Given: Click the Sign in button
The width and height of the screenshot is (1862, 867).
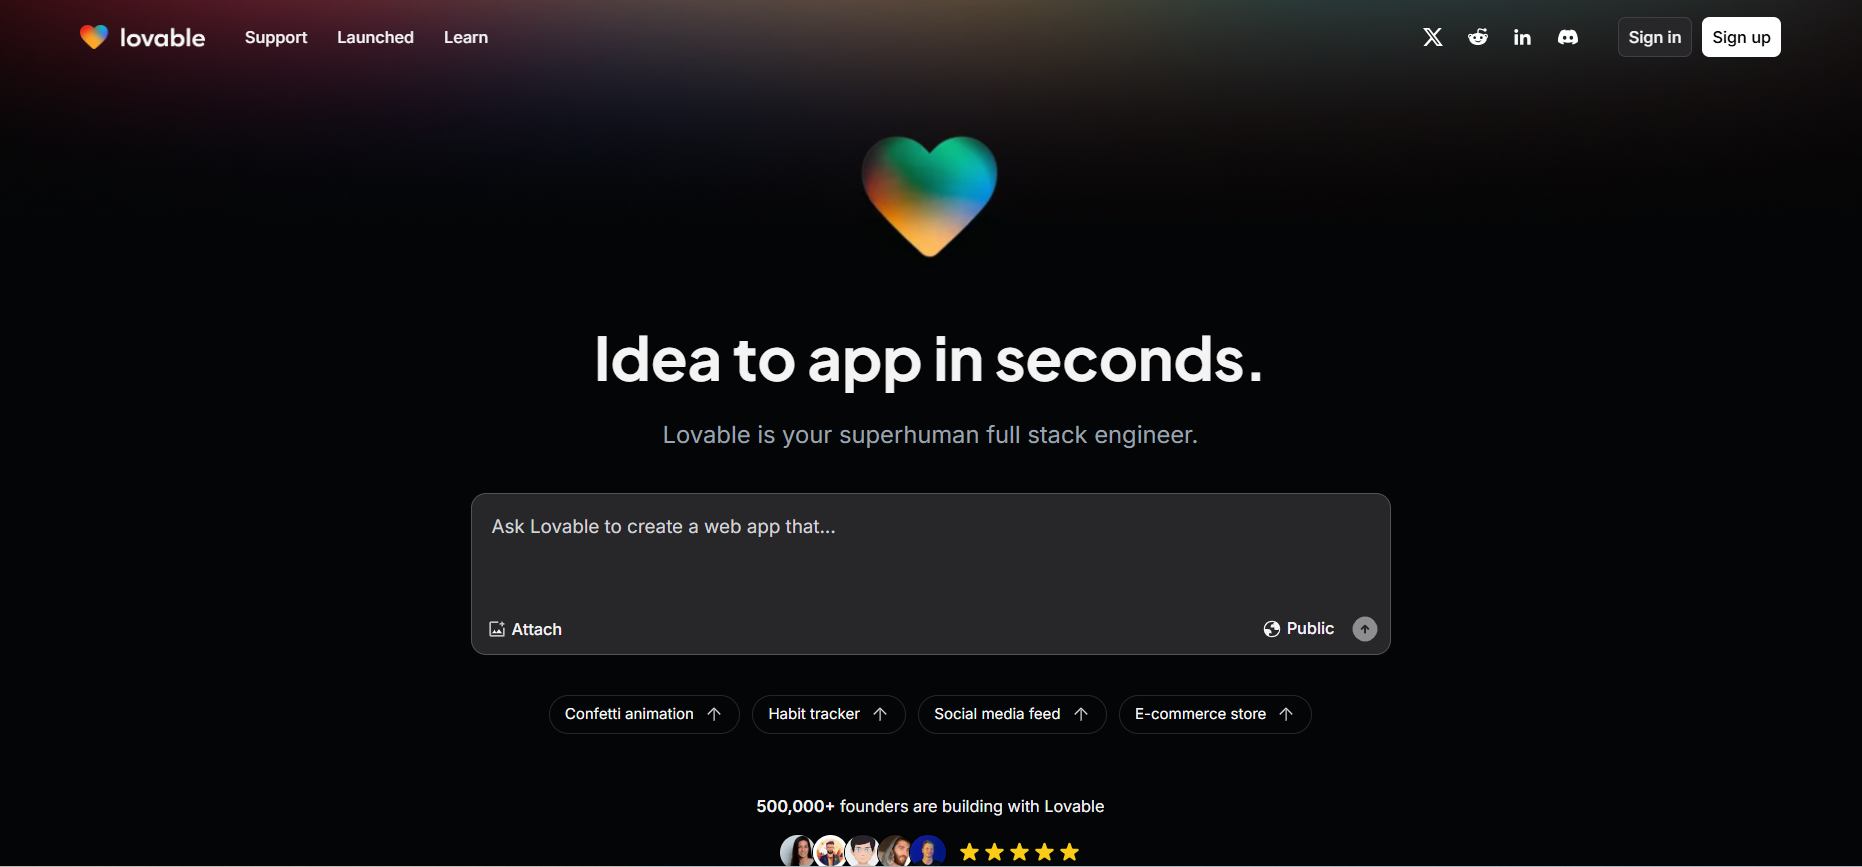Looking at the screenshot, I should (x=1655, y=37).
